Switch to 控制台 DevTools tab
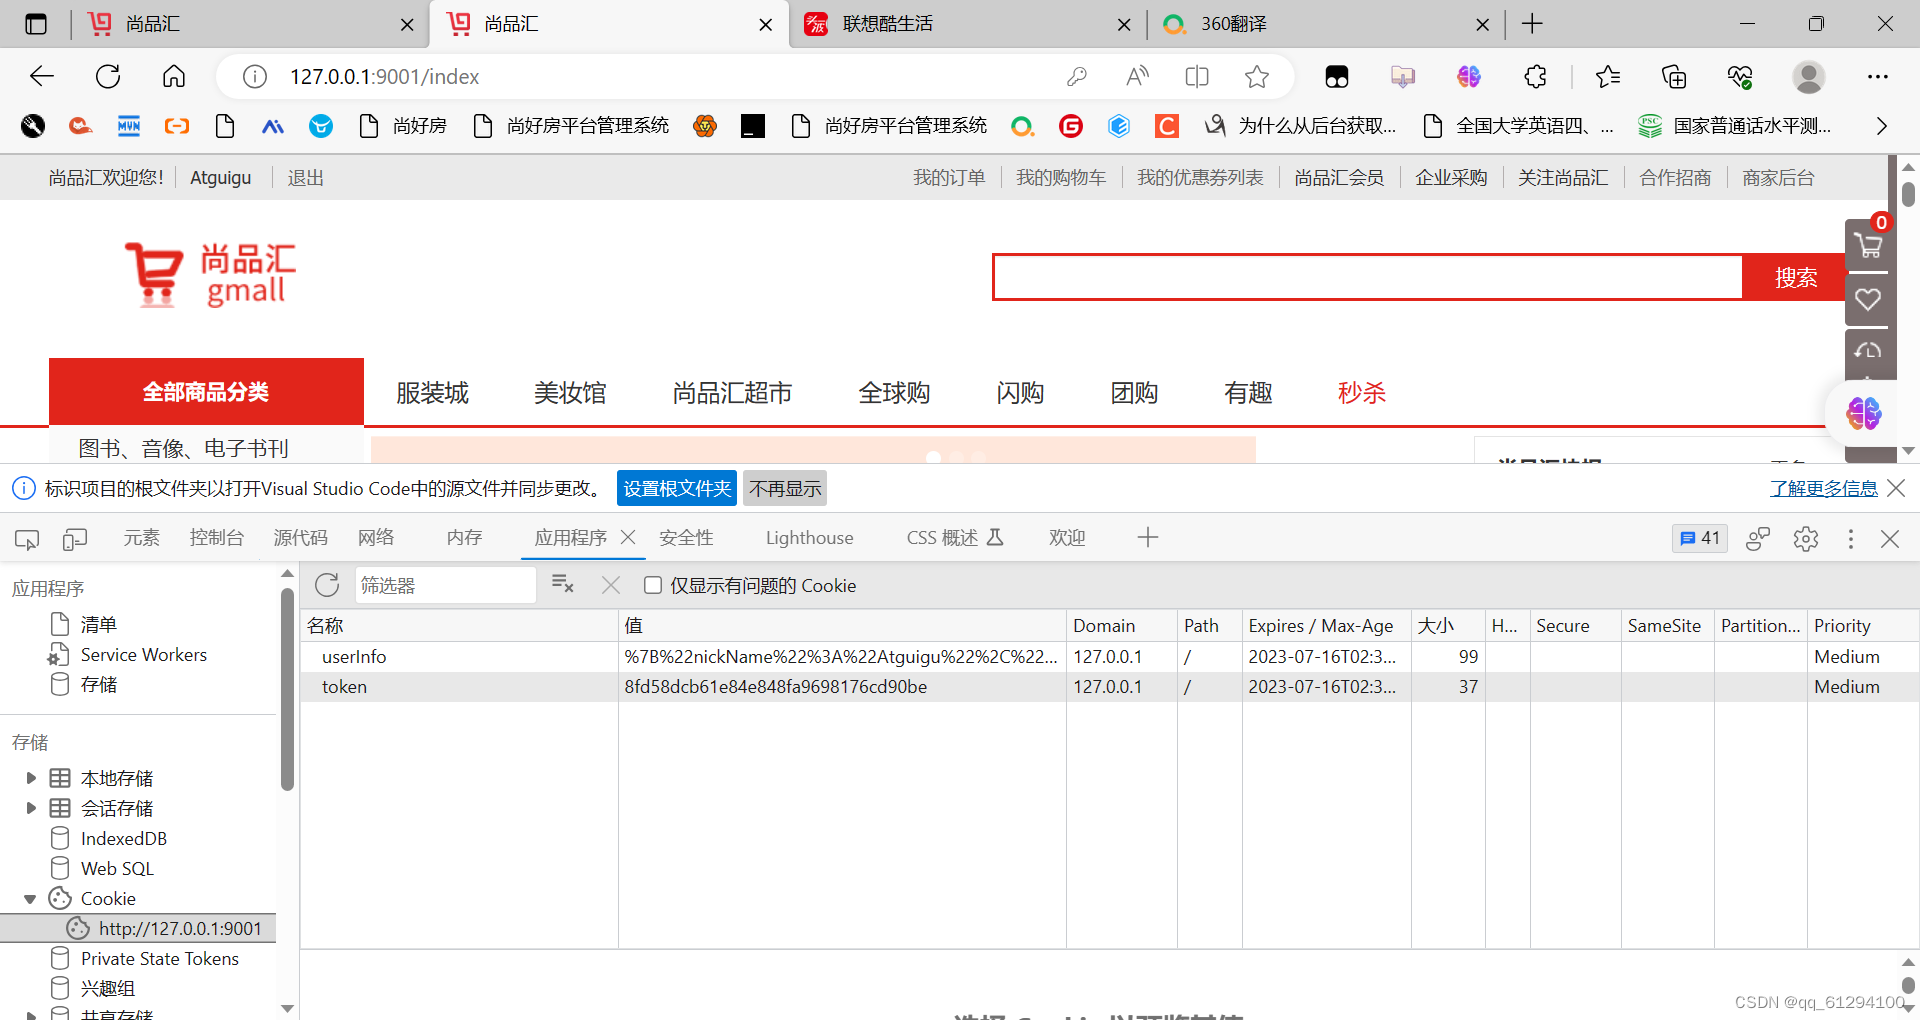 (x=217, y=538)
